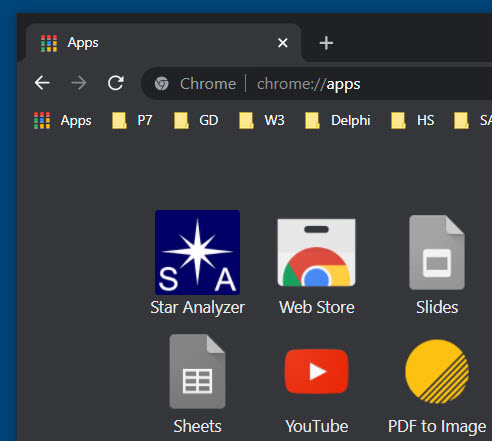This screenshot has width=492, height=441.
Task: Select the Apps browser tab
Action: pos(163,43)
